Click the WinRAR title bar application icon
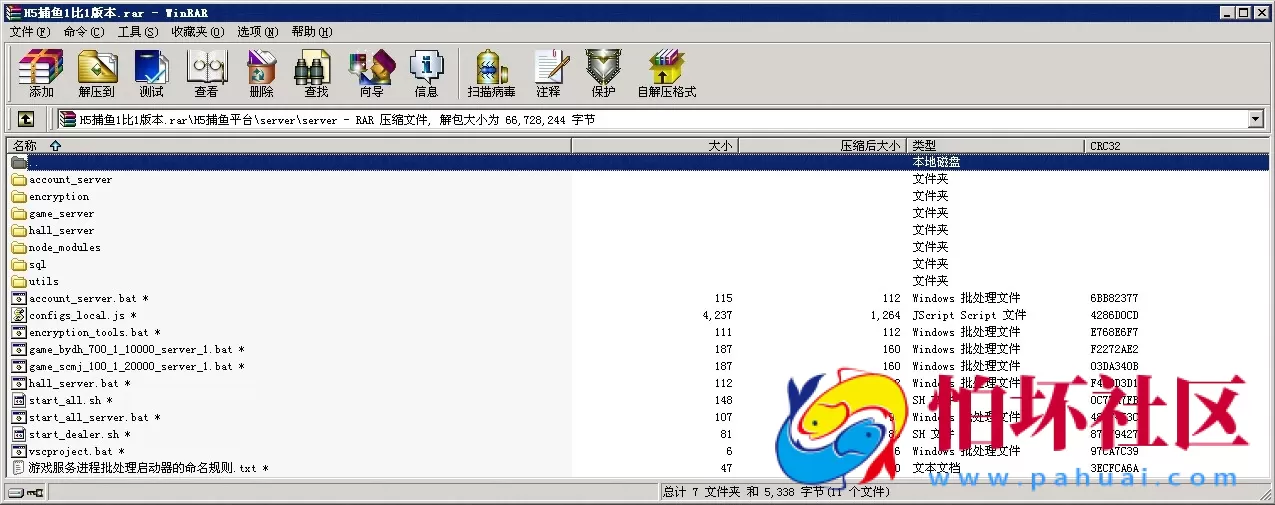The width and height of the screenshot is (1275, 505). pyautogui.click(x=13, y=12)
